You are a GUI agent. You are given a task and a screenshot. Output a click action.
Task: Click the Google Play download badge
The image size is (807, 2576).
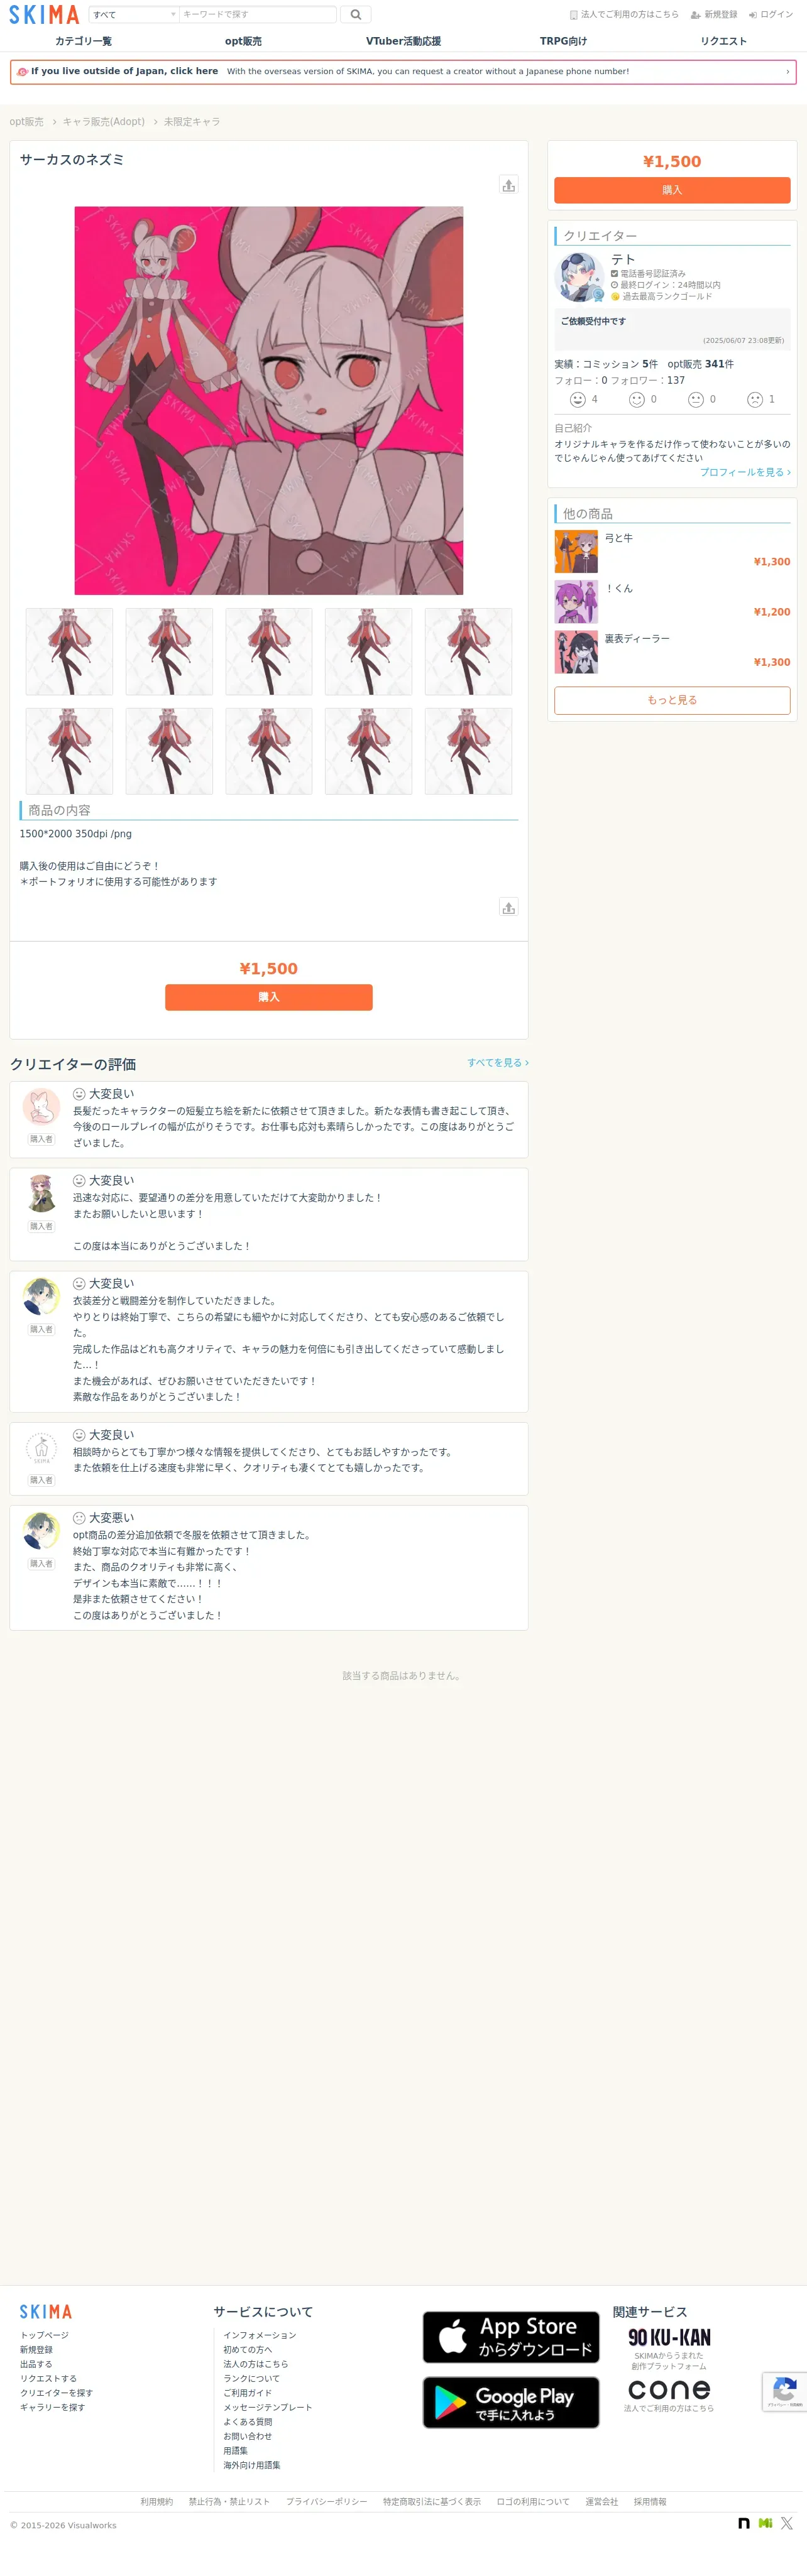point(511,2402)
